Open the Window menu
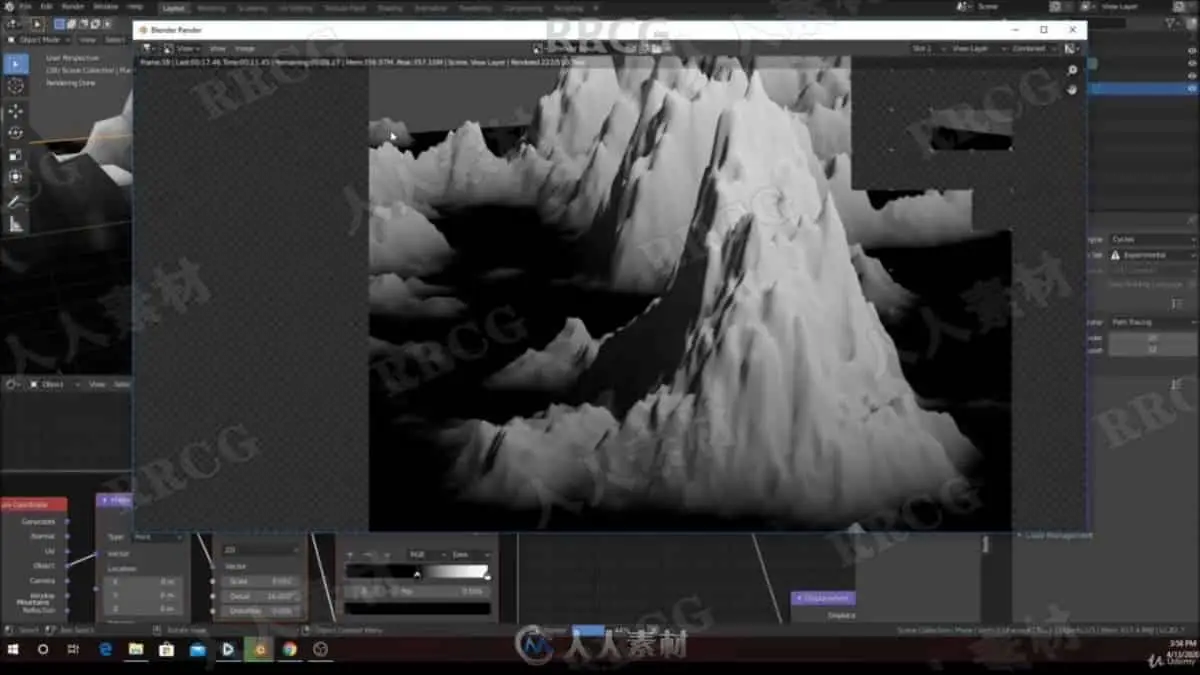 (x=105, y=6)
